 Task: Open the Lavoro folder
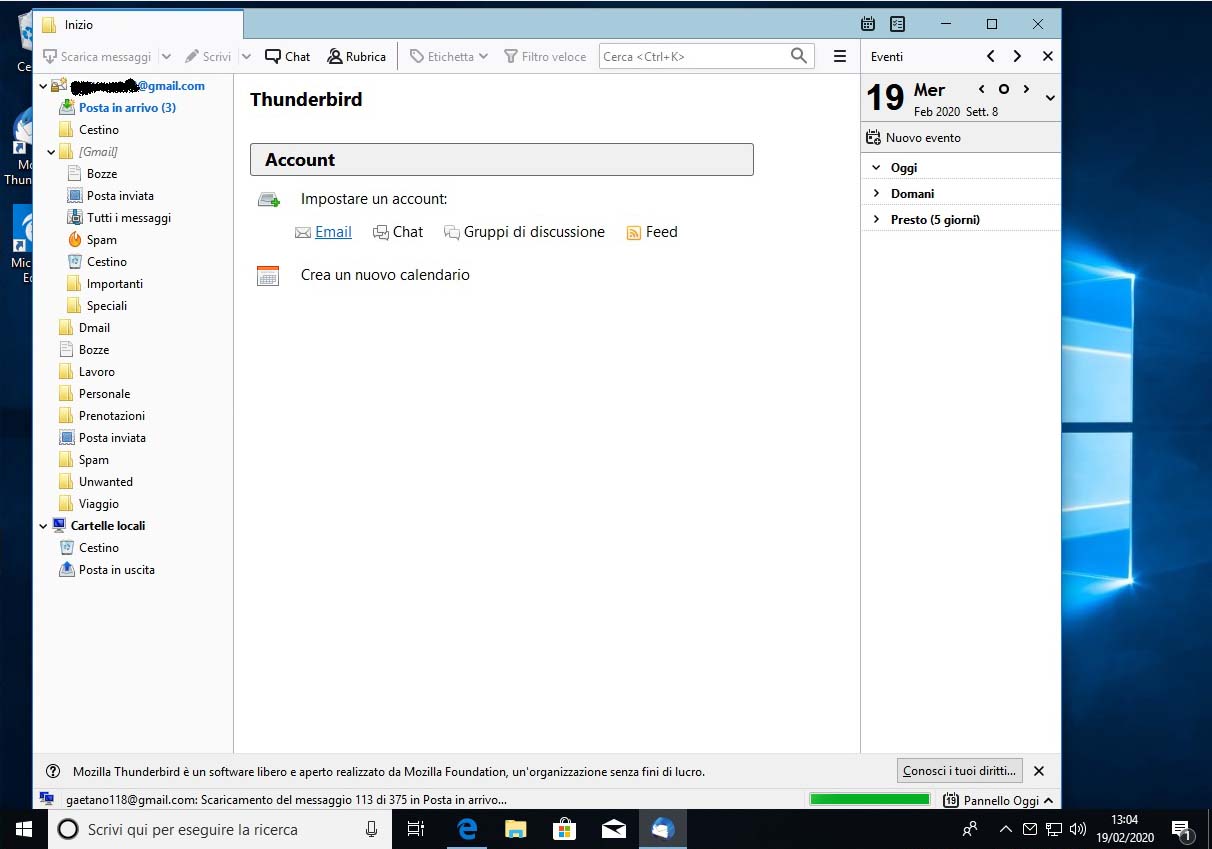pyautogui.click(x=97, y=372)
